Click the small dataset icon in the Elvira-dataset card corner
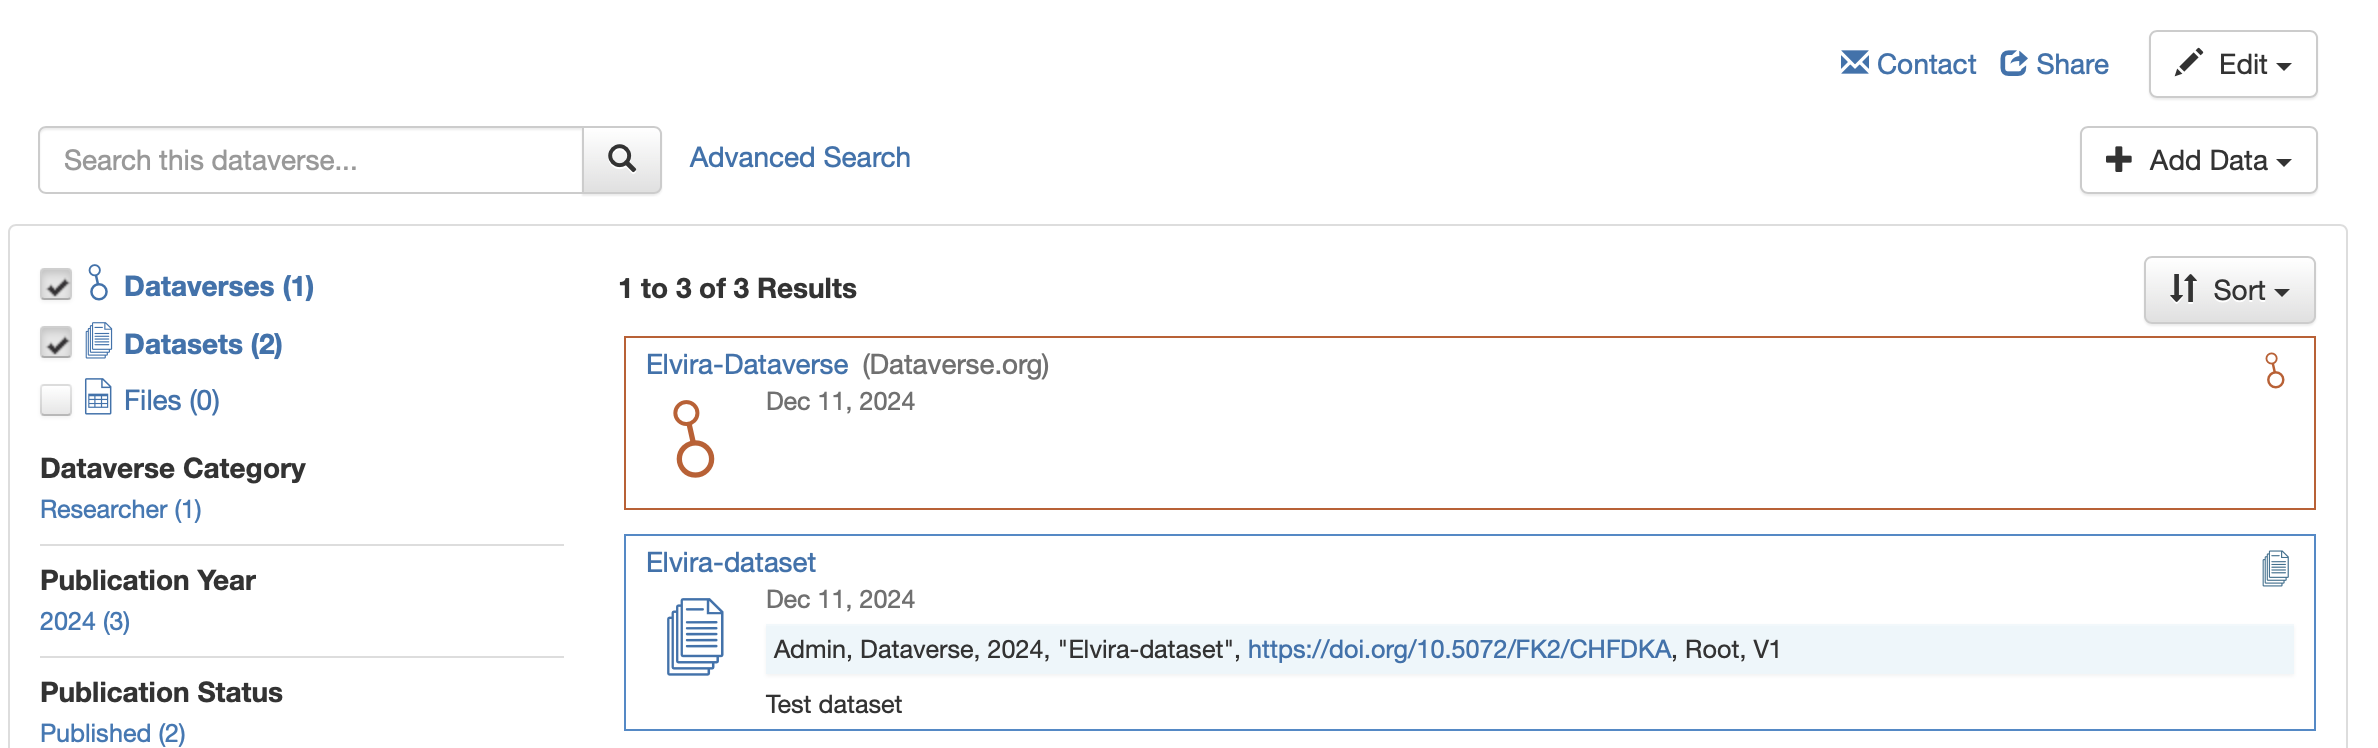This screenshot has width=2378, height=748. click(2275, 568)
